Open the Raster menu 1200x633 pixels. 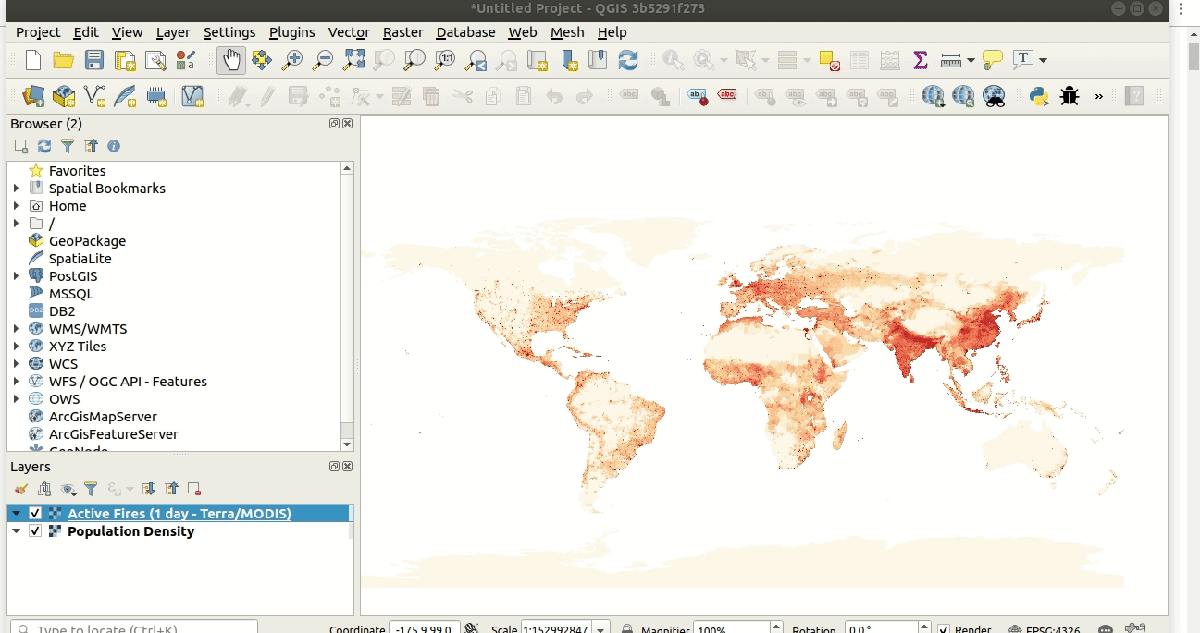402,32
